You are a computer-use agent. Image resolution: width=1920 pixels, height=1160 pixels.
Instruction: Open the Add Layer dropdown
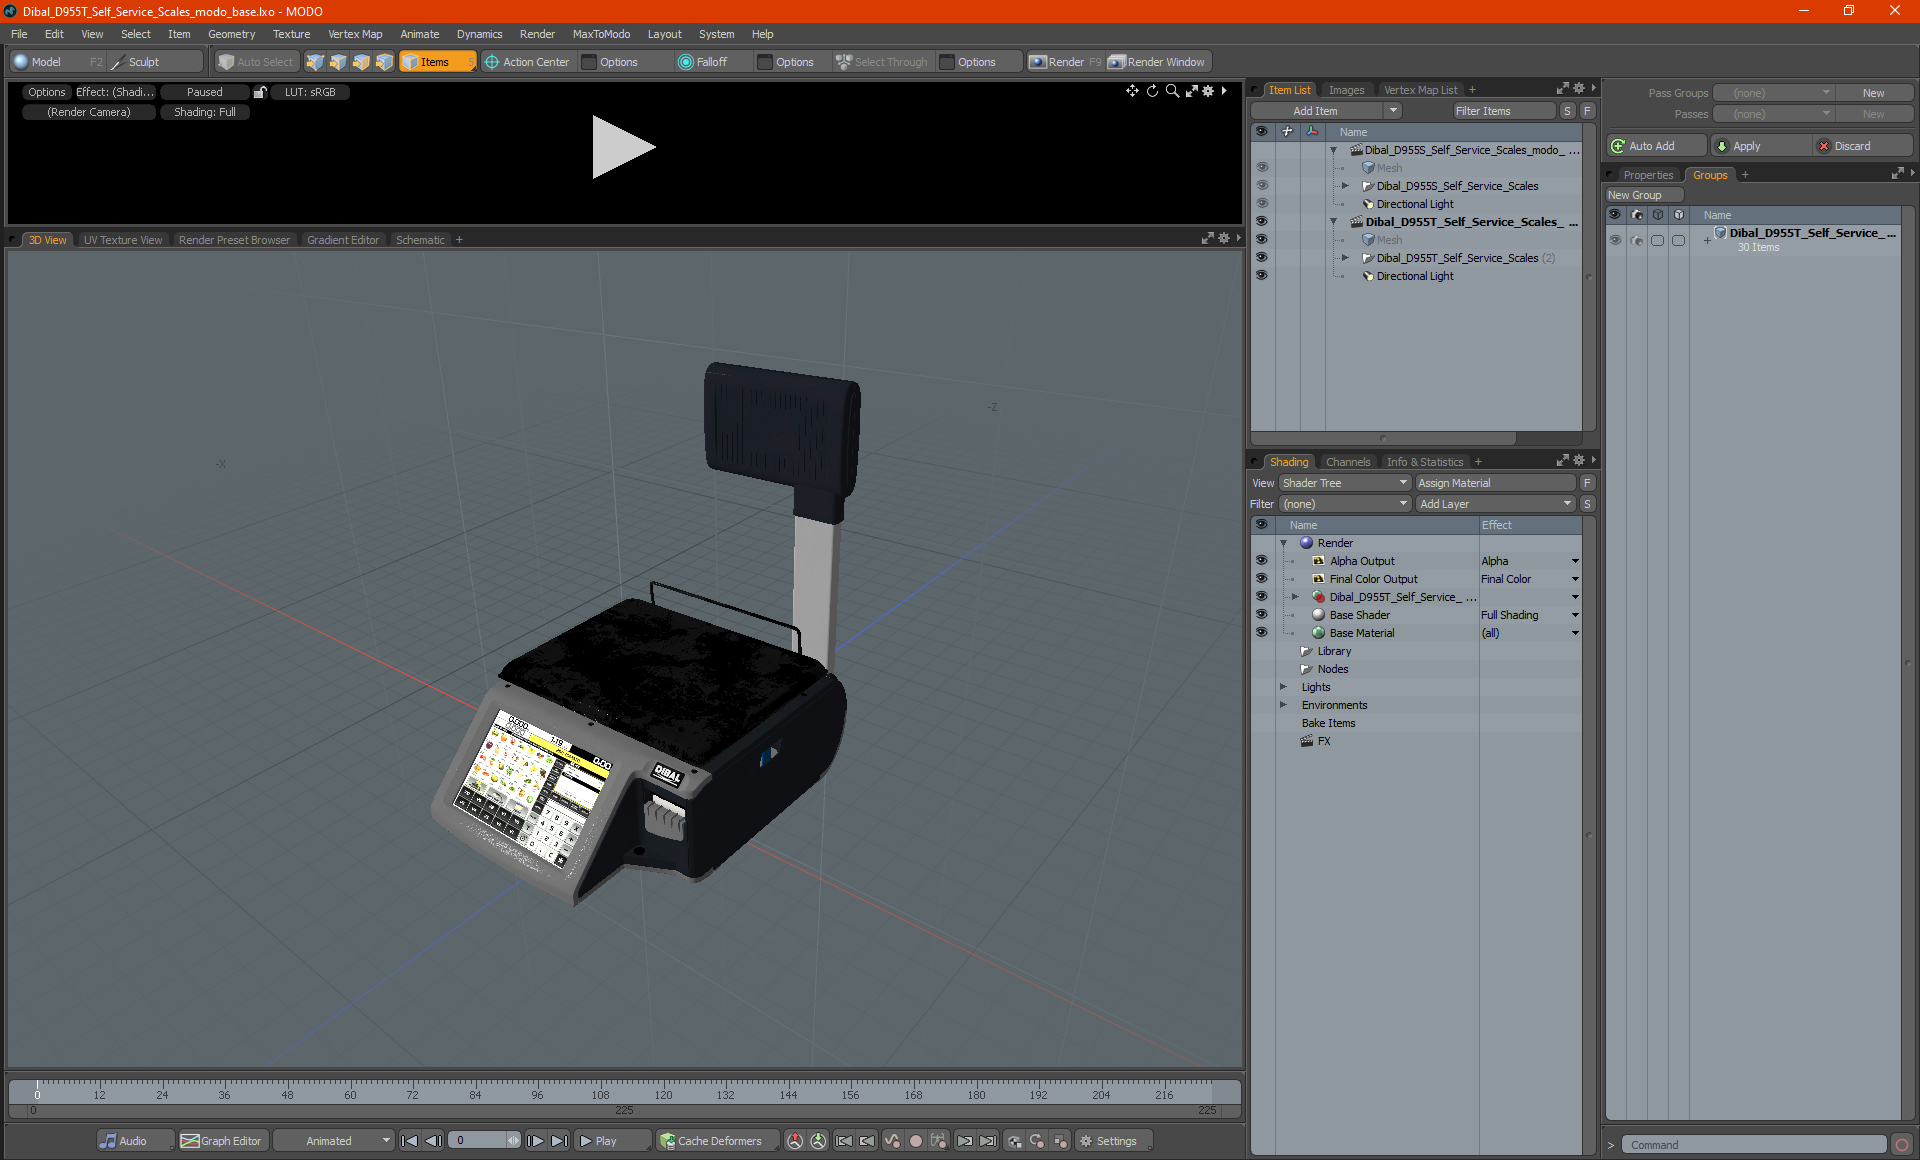(1495, 504)
